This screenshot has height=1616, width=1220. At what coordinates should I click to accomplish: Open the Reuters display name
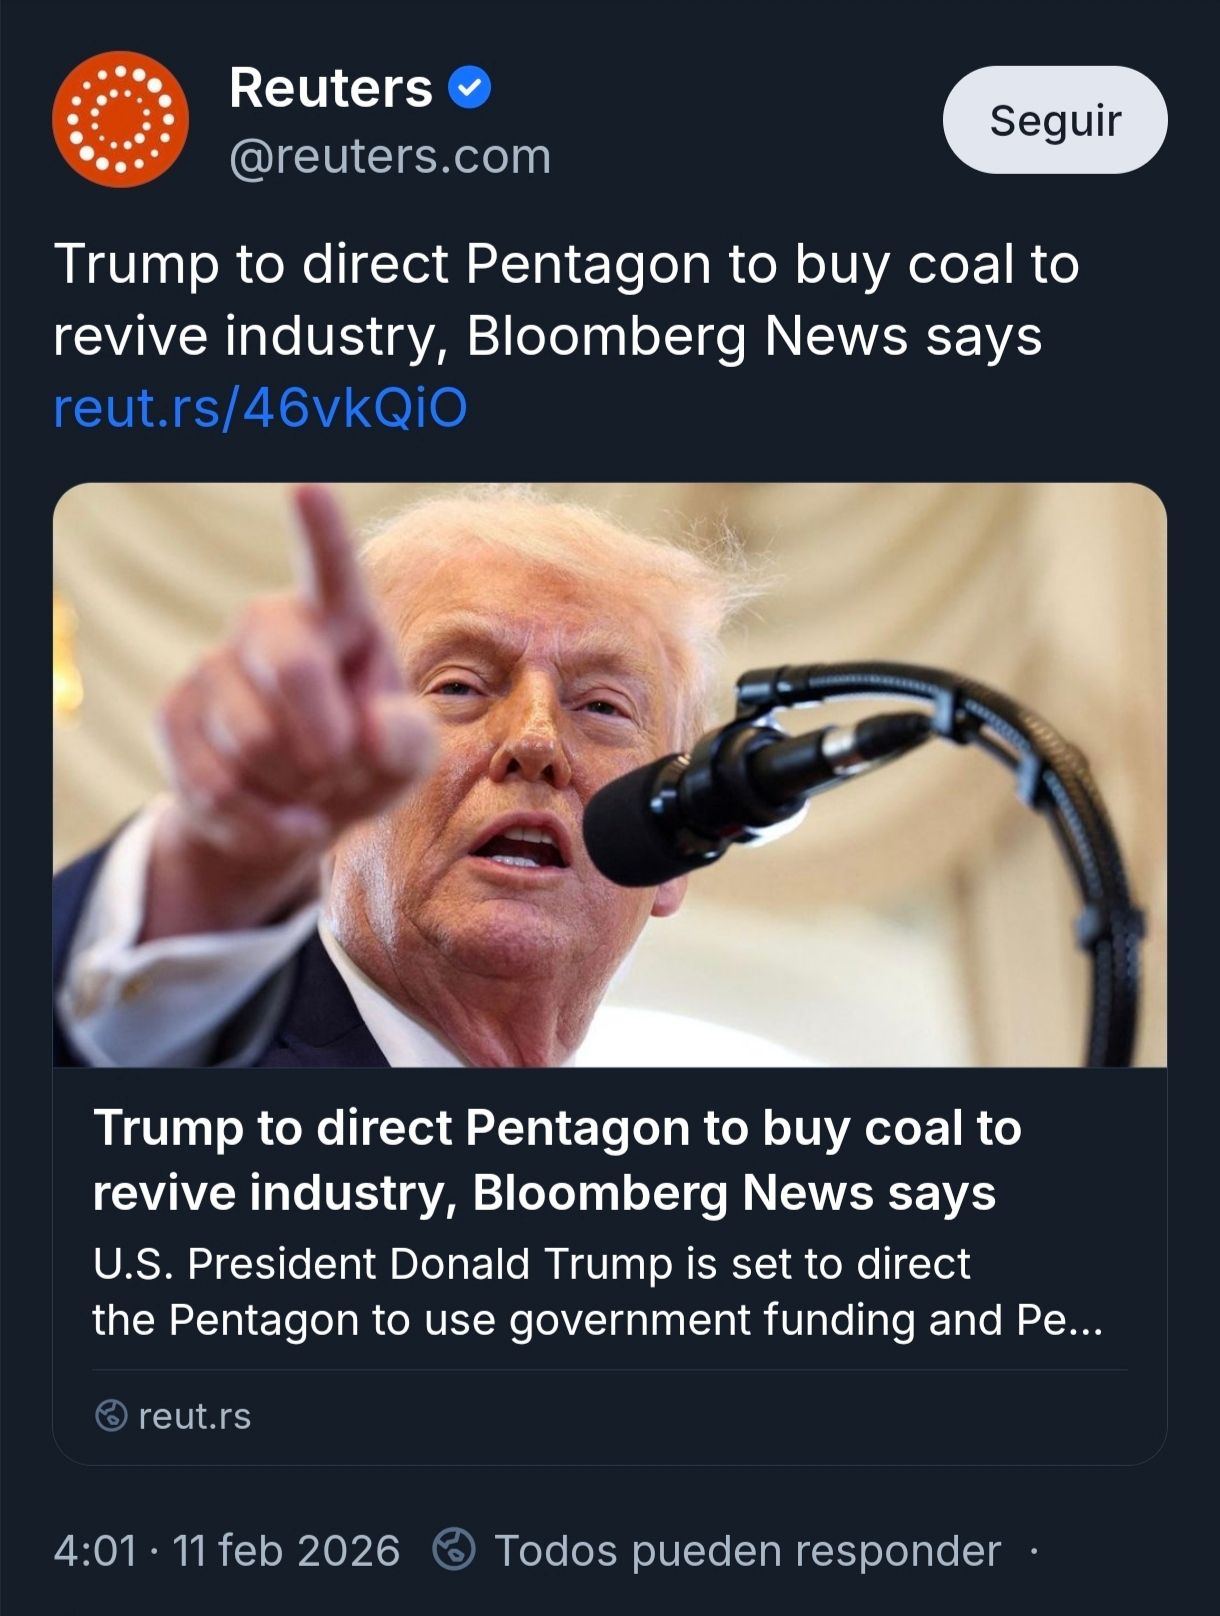click(331, 88)
